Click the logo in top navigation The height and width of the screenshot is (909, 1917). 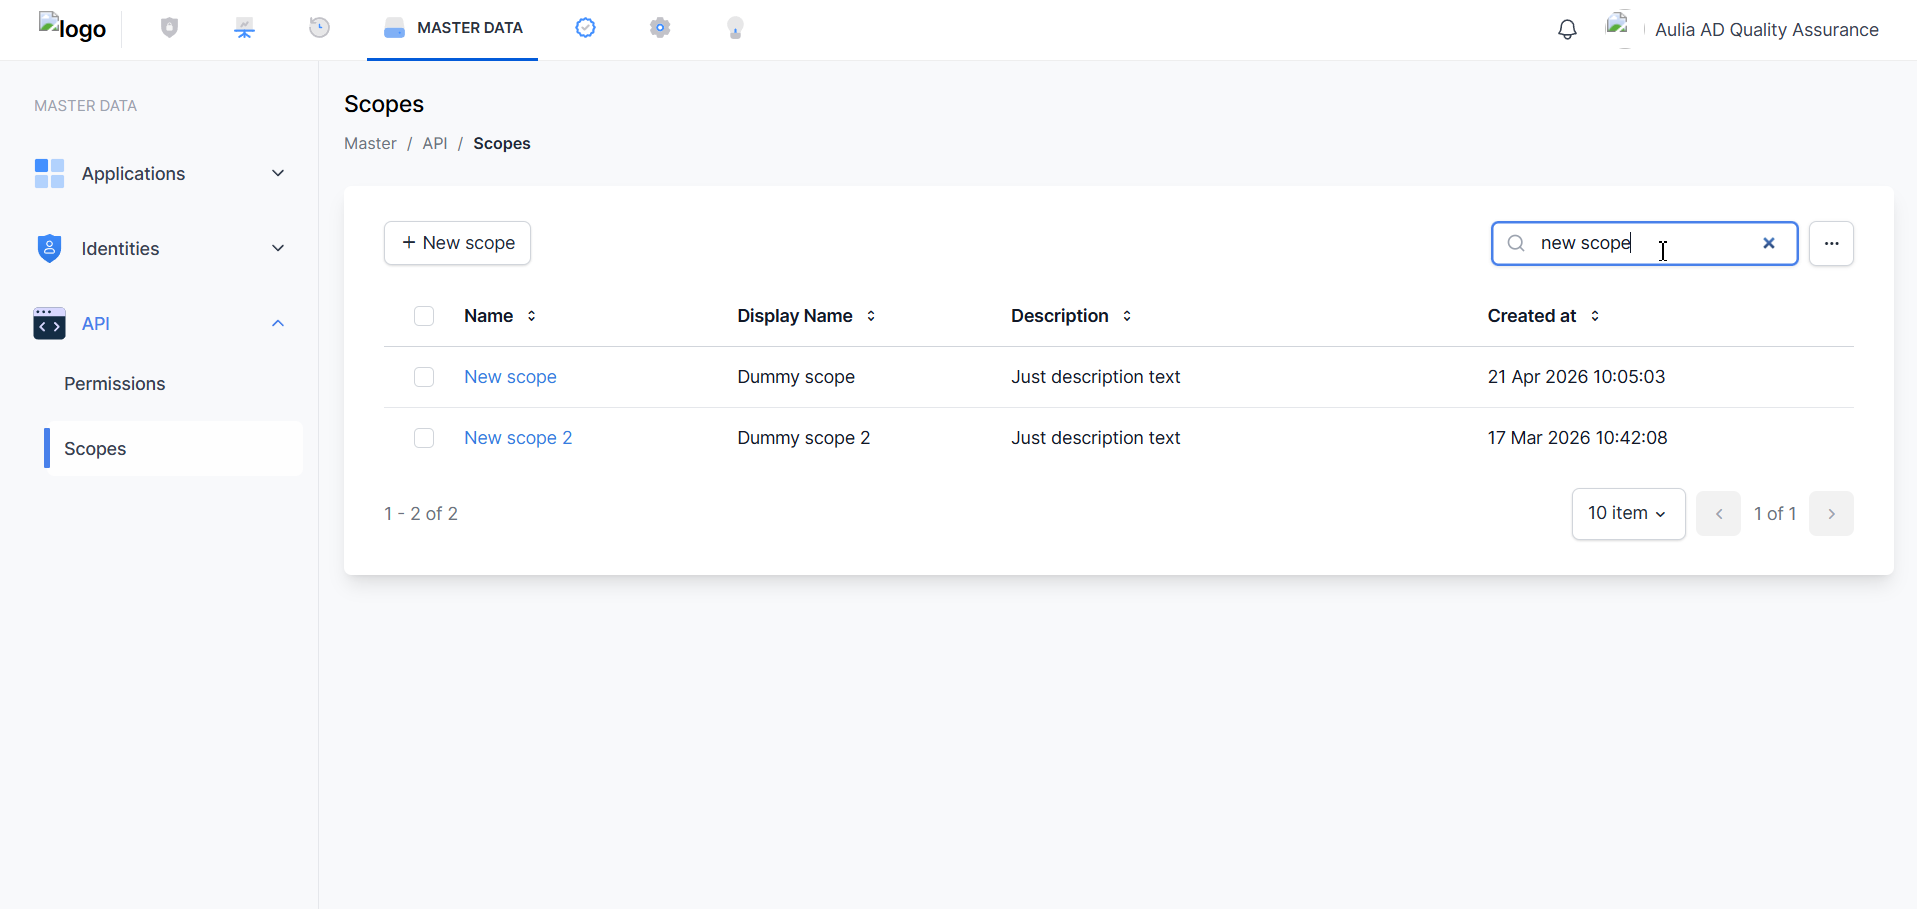tap(72, 28)
